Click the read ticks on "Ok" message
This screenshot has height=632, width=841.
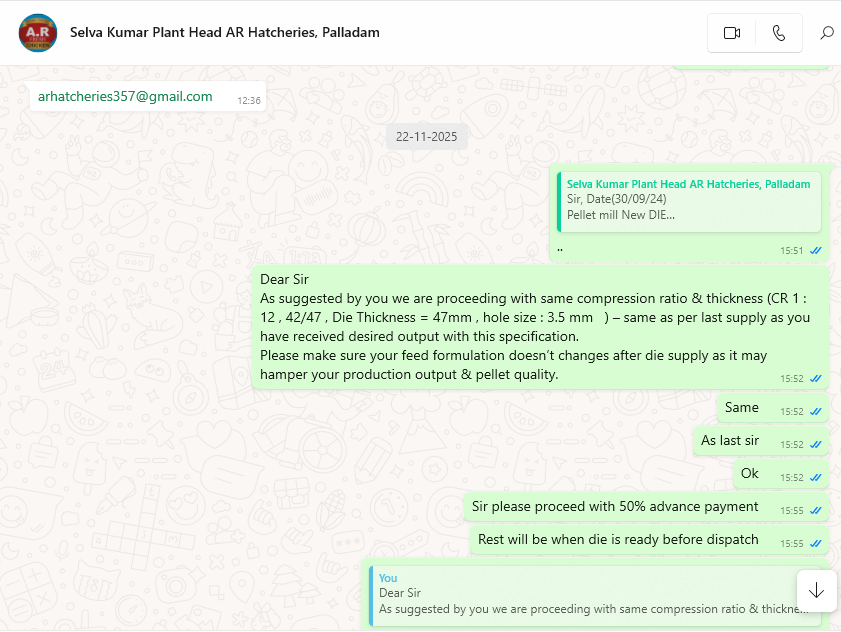[x=816, y=478]
